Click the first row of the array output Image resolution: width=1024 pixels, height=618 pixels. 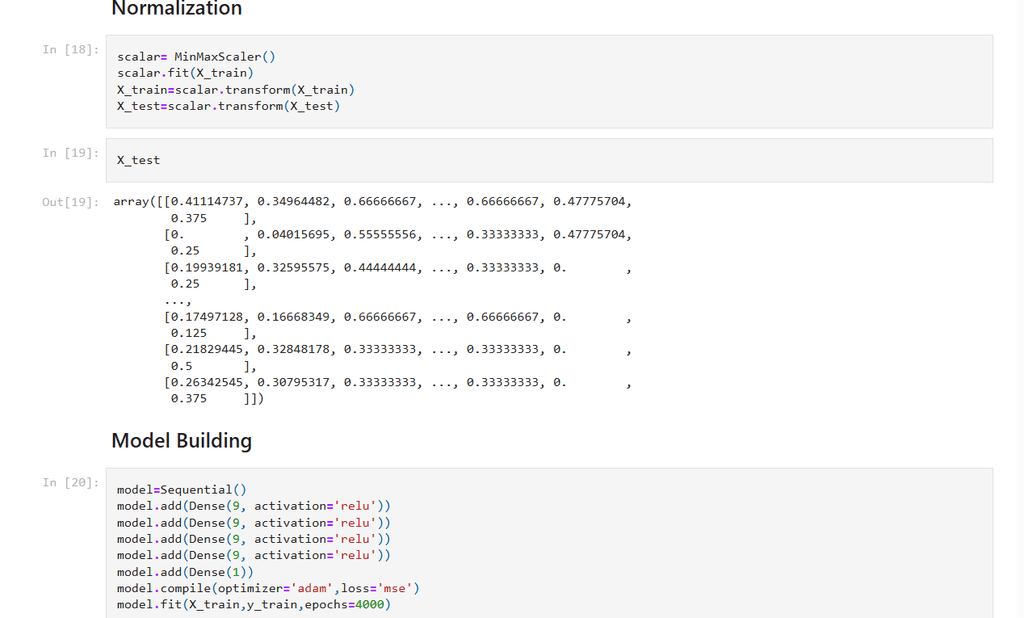click(372, 202)
